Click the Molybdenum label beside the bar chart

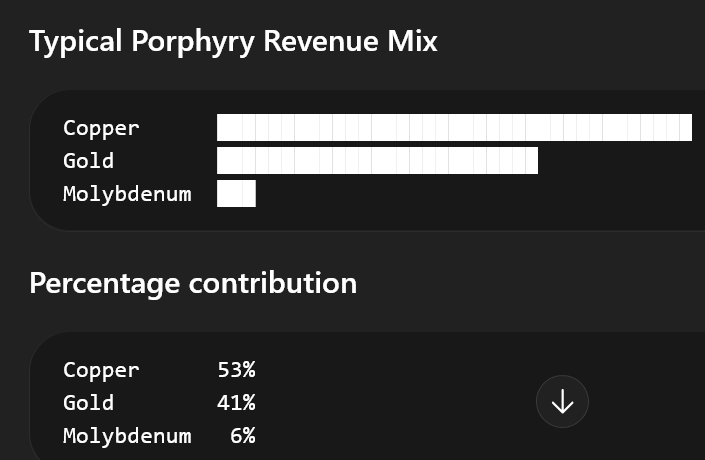coord(127,194)
